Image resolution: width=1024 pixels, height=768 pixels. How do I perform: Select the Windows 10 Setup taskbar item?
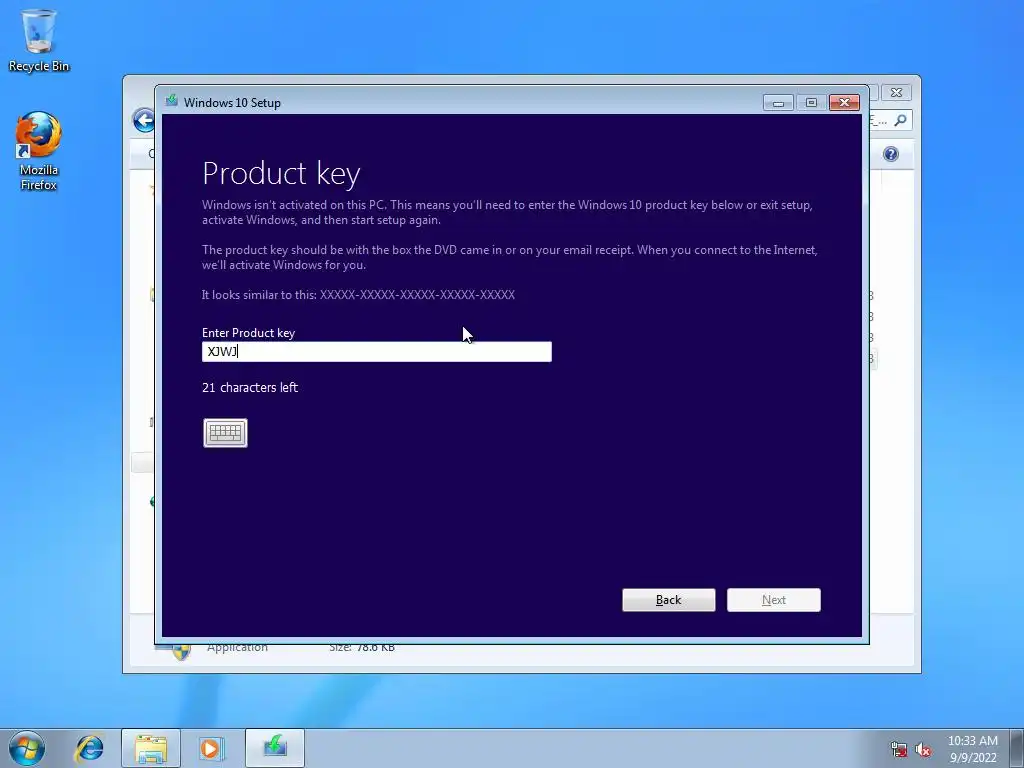click(275, 748)
